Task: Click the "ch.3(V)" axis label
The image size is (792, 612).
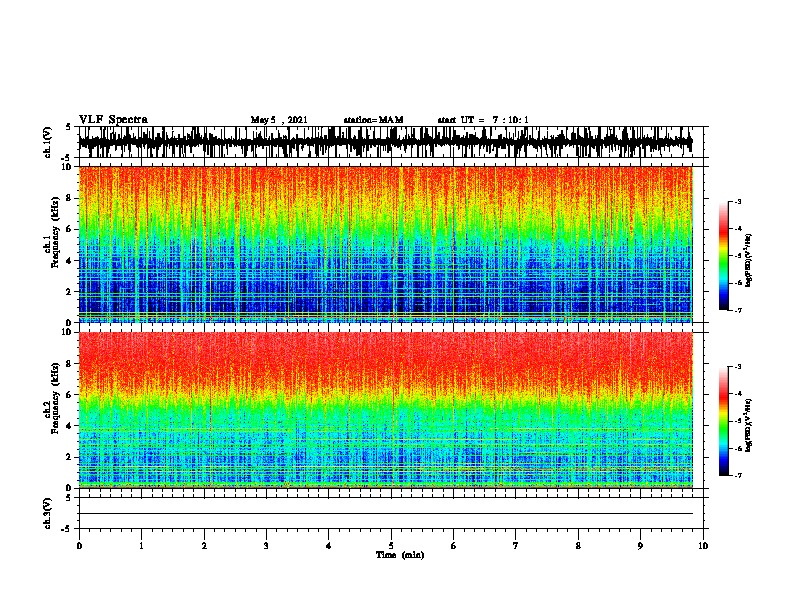Action: click(x=48, y=513)
